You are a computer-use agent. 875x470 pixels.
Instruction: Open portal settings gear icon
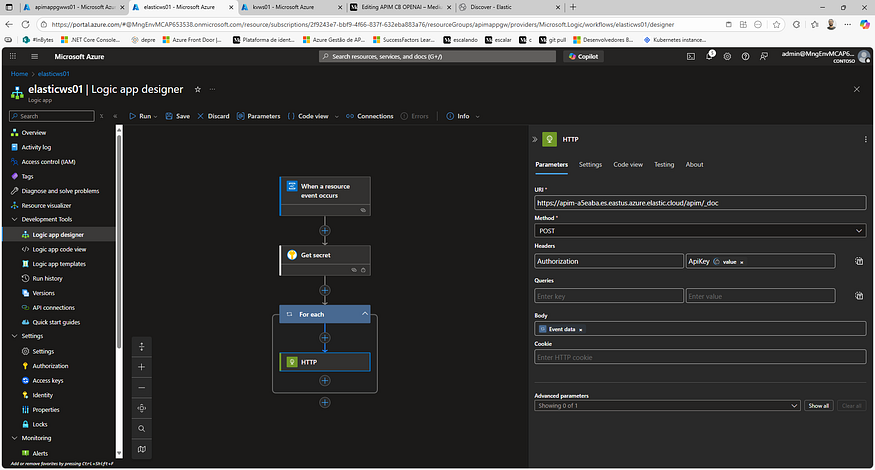727,56
